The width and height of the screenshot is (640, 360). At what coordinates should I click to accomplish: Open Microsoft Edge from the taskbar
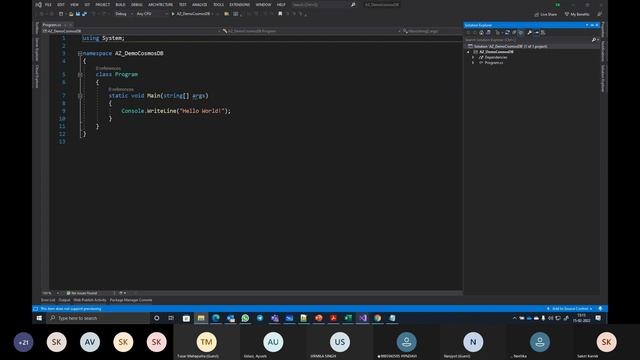216,318
